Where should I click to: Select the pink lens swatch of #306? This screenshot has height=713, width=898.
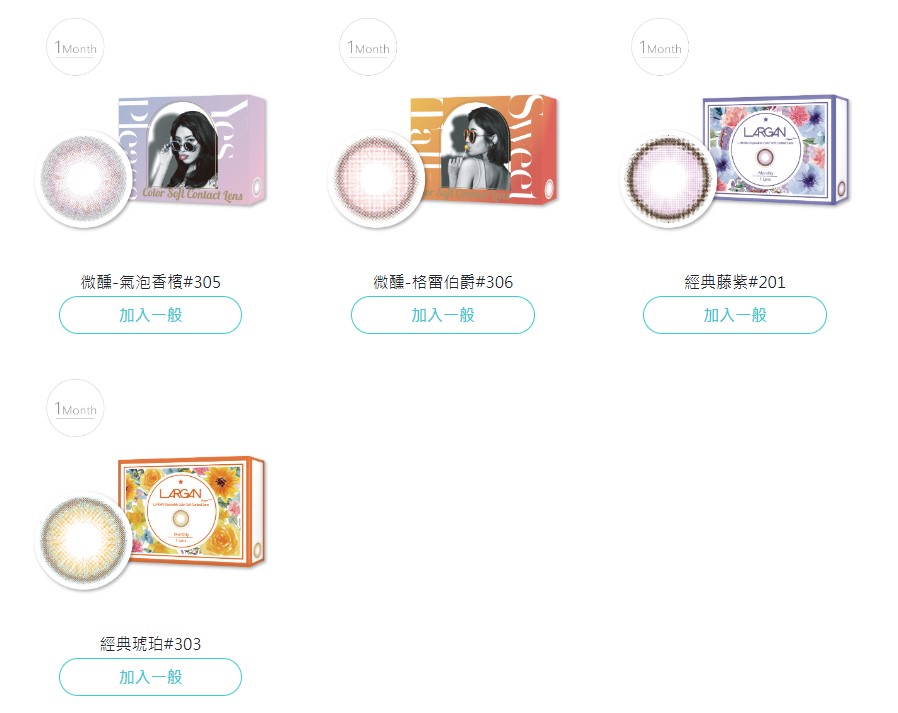coord(376,179)
